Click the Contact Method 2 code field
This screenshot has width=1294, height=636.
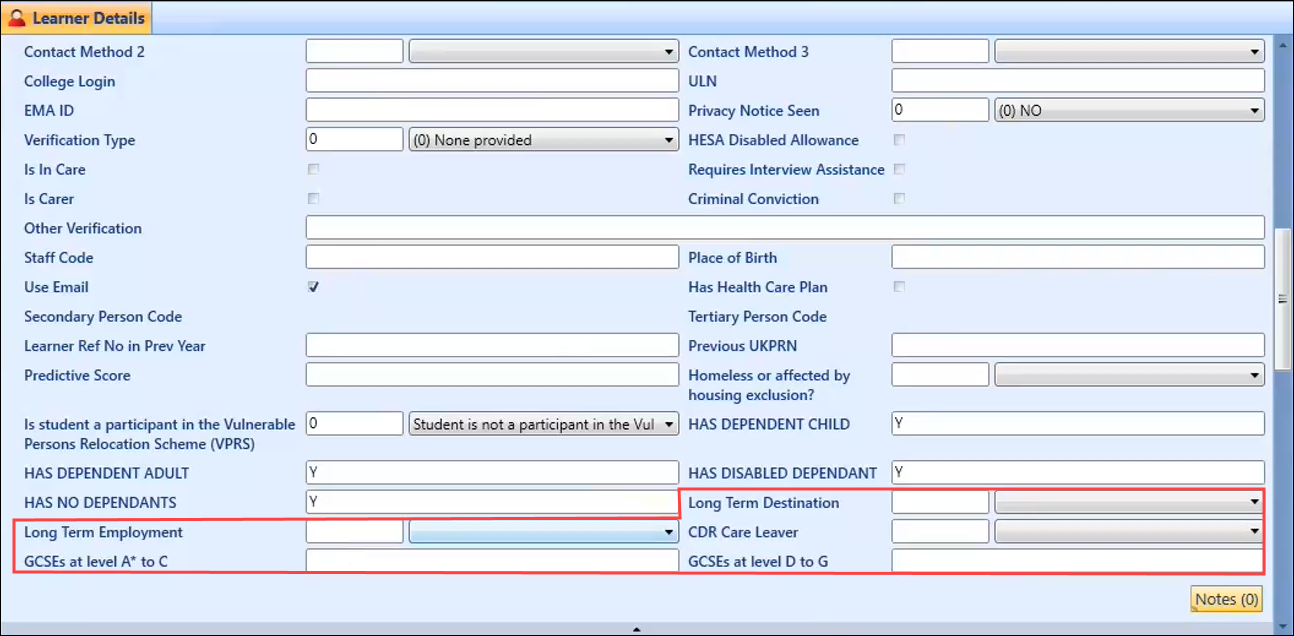[355, 51]
